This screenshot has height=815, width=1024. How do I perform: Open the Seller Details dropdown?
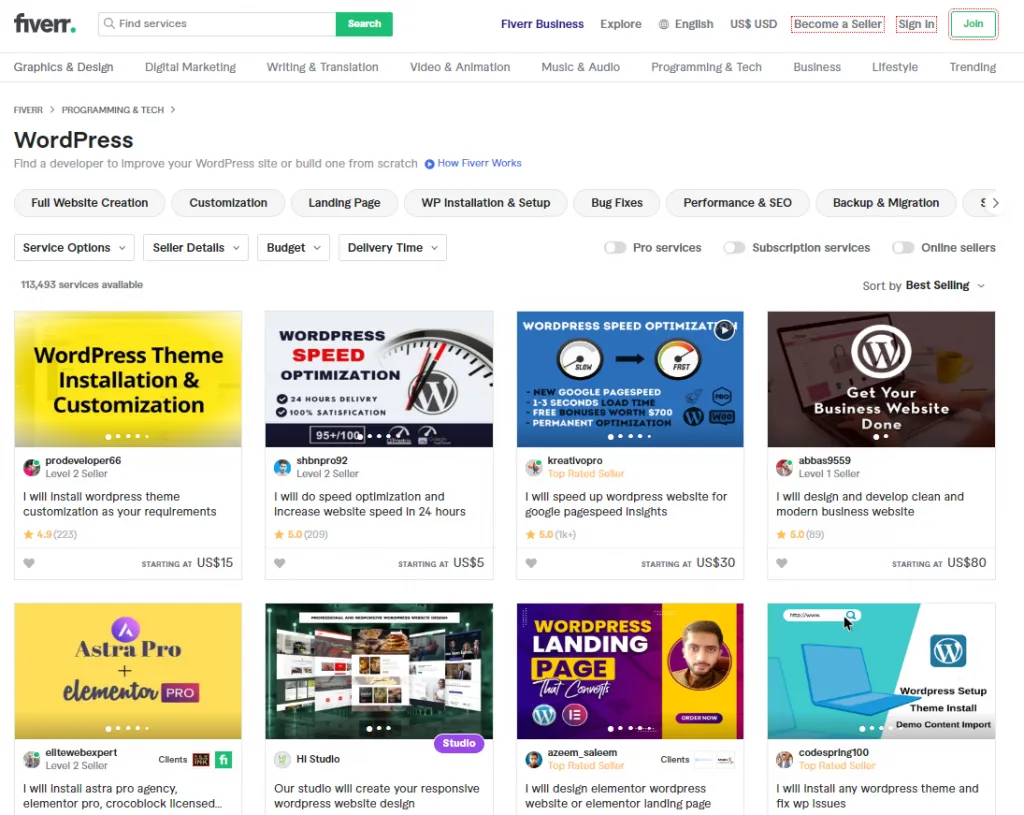coord(196,248)
